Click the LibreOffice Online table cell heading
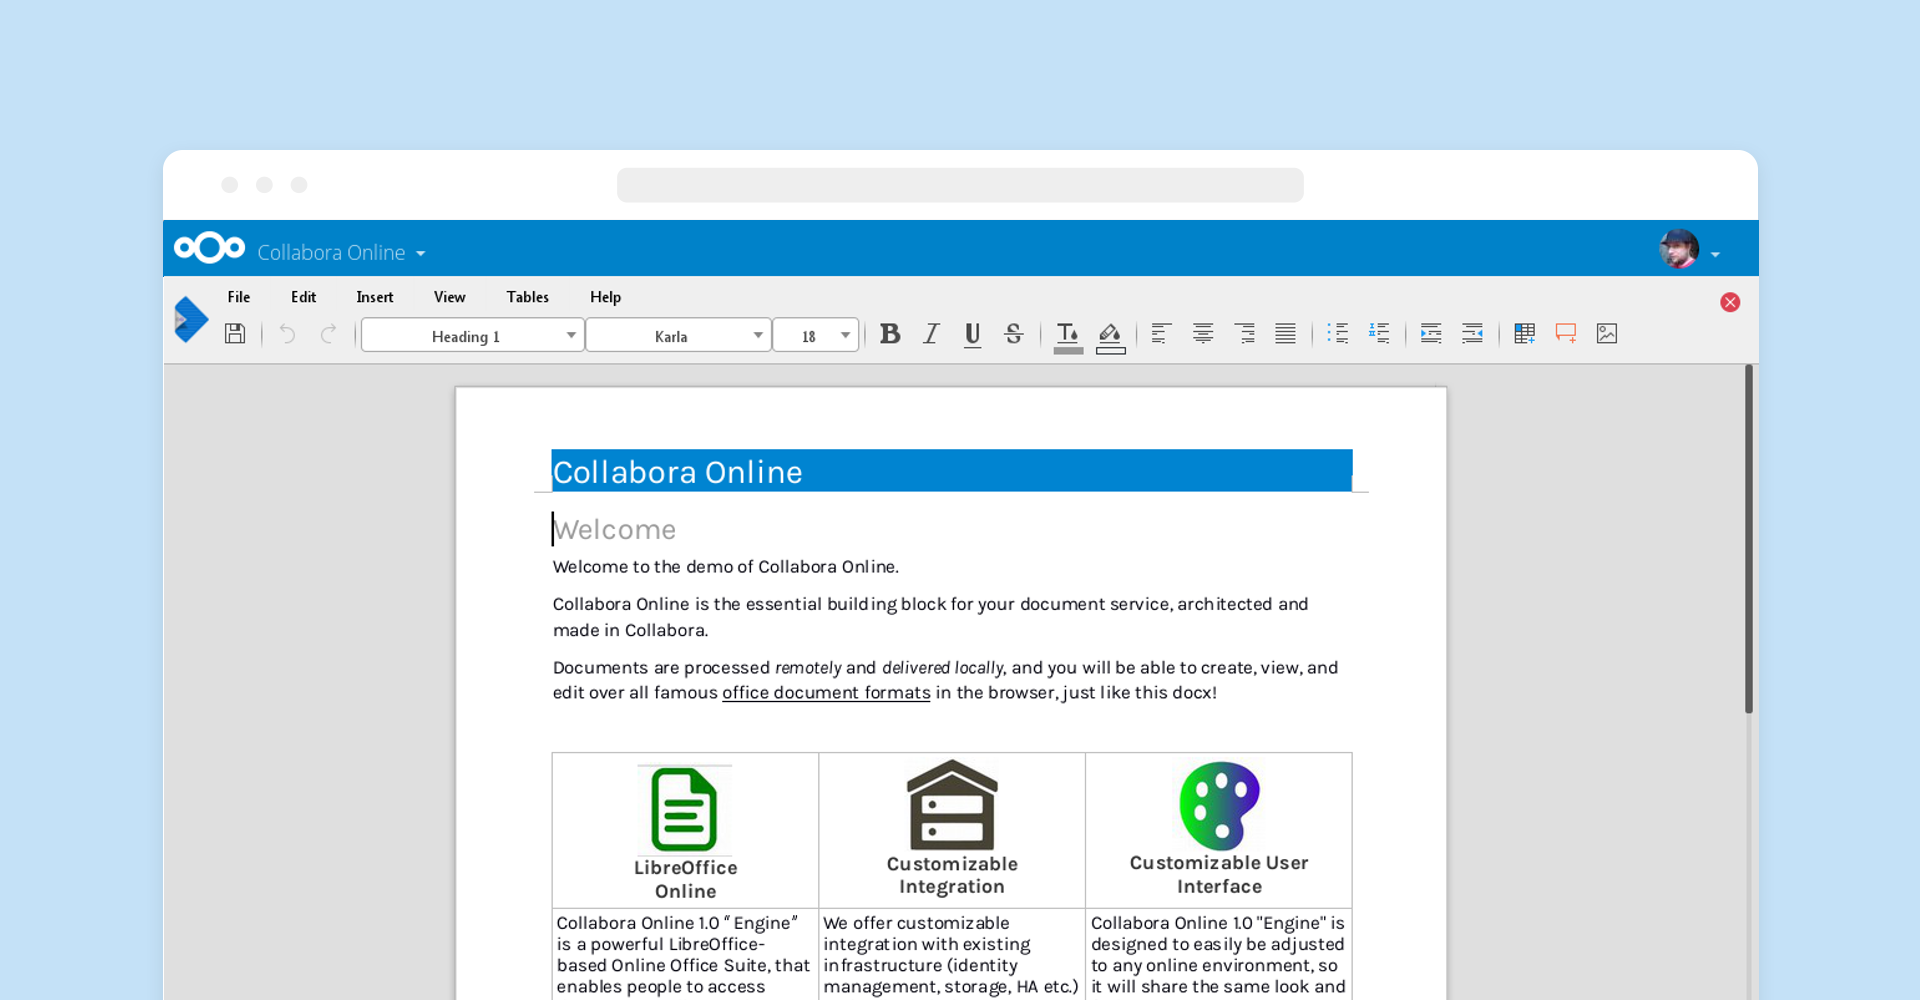 click(686, 879)
